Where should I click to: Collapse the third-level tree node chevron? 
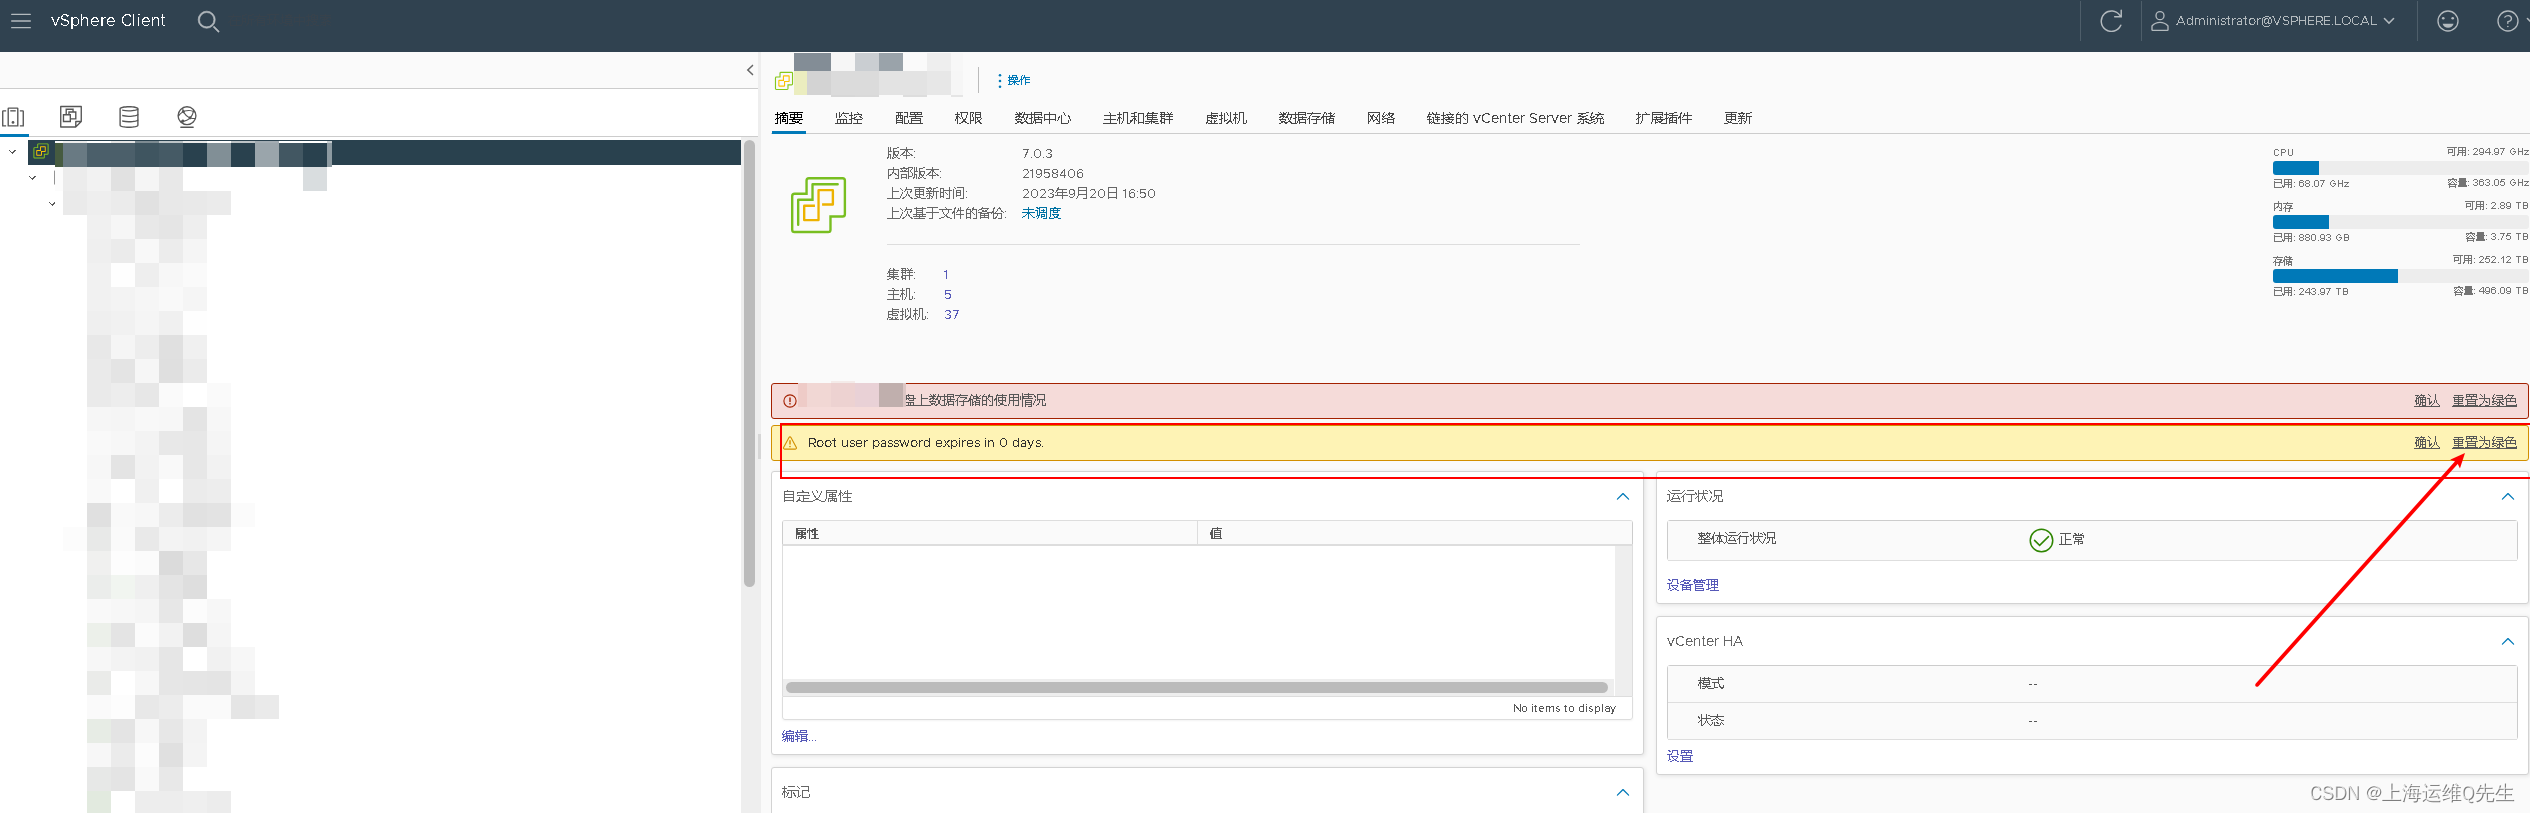pyautogui.click(x=52, y=204)
